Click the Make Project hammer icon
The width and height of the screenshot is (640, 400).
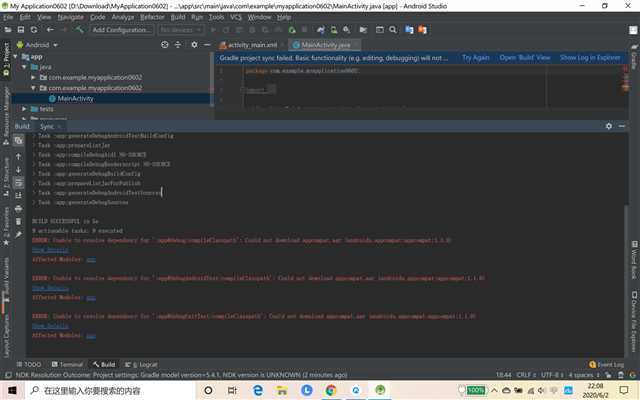(x=79, y=30)
